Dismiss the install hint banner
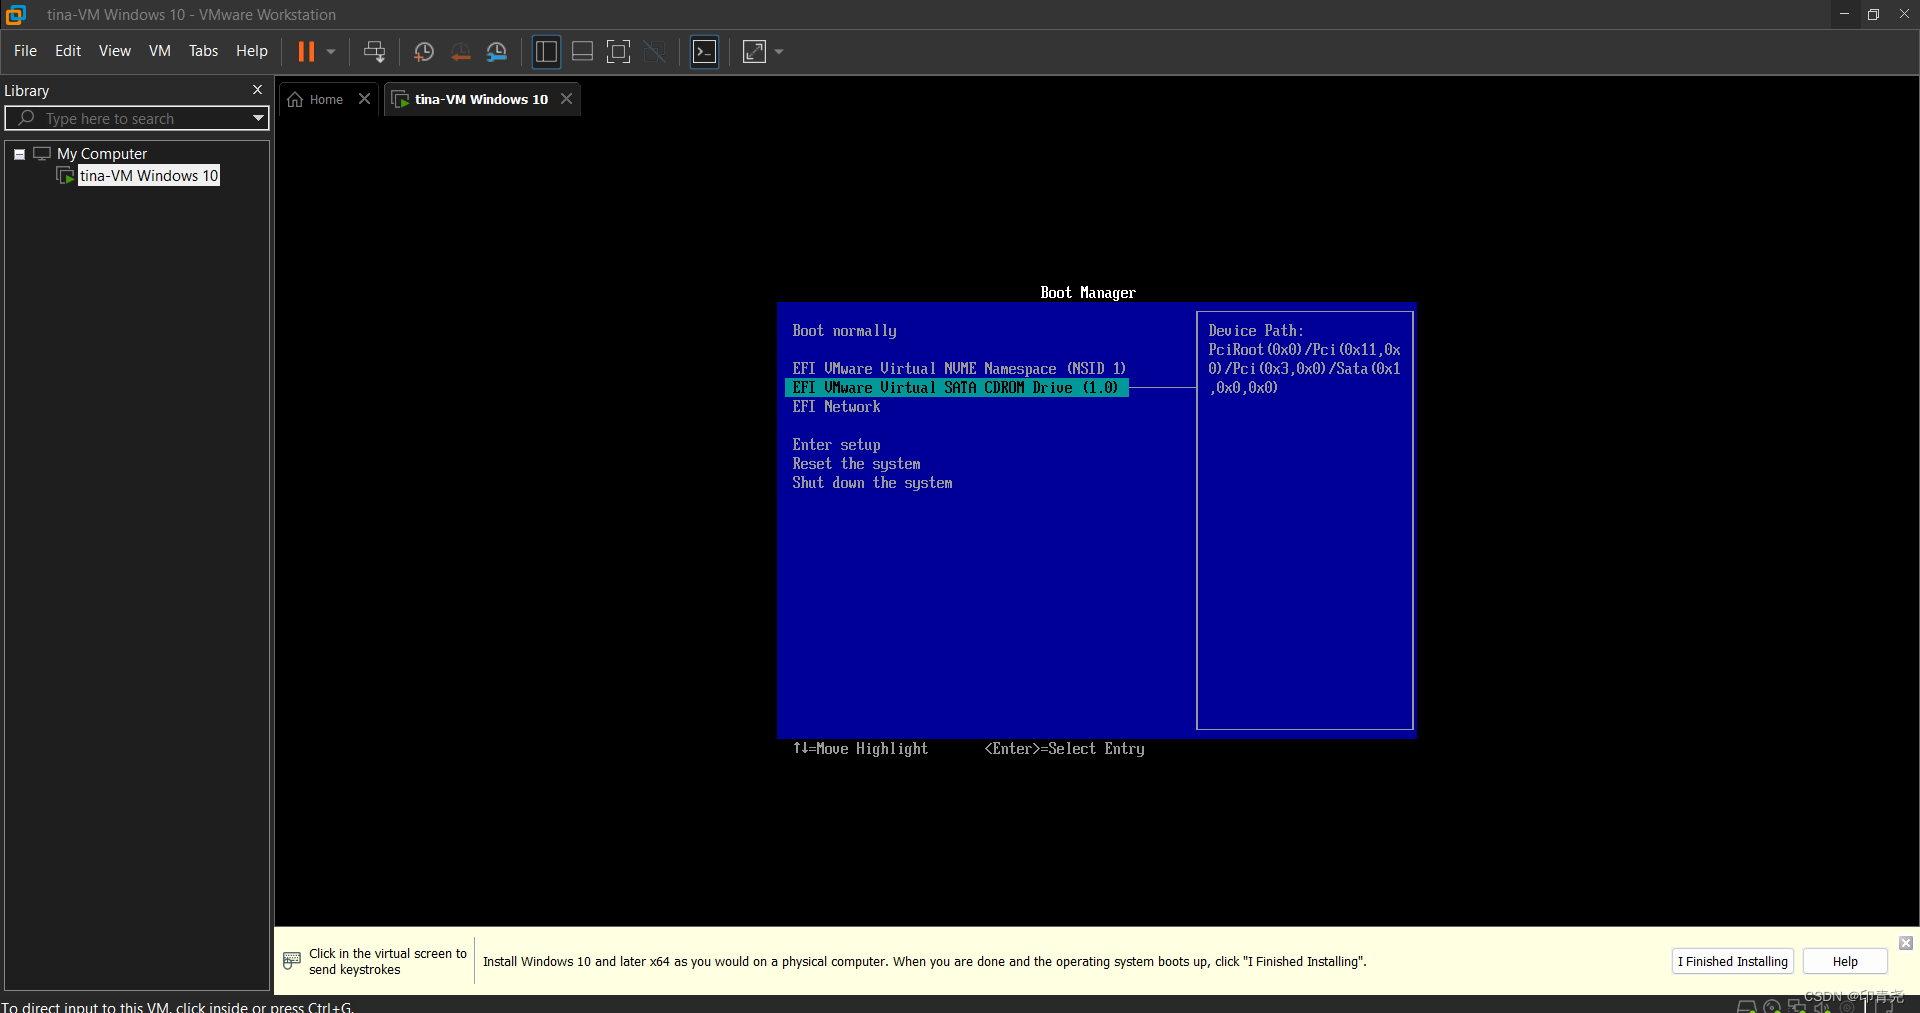Viewport: 1920px width, 1013px height. click(x=1906, y=943)
